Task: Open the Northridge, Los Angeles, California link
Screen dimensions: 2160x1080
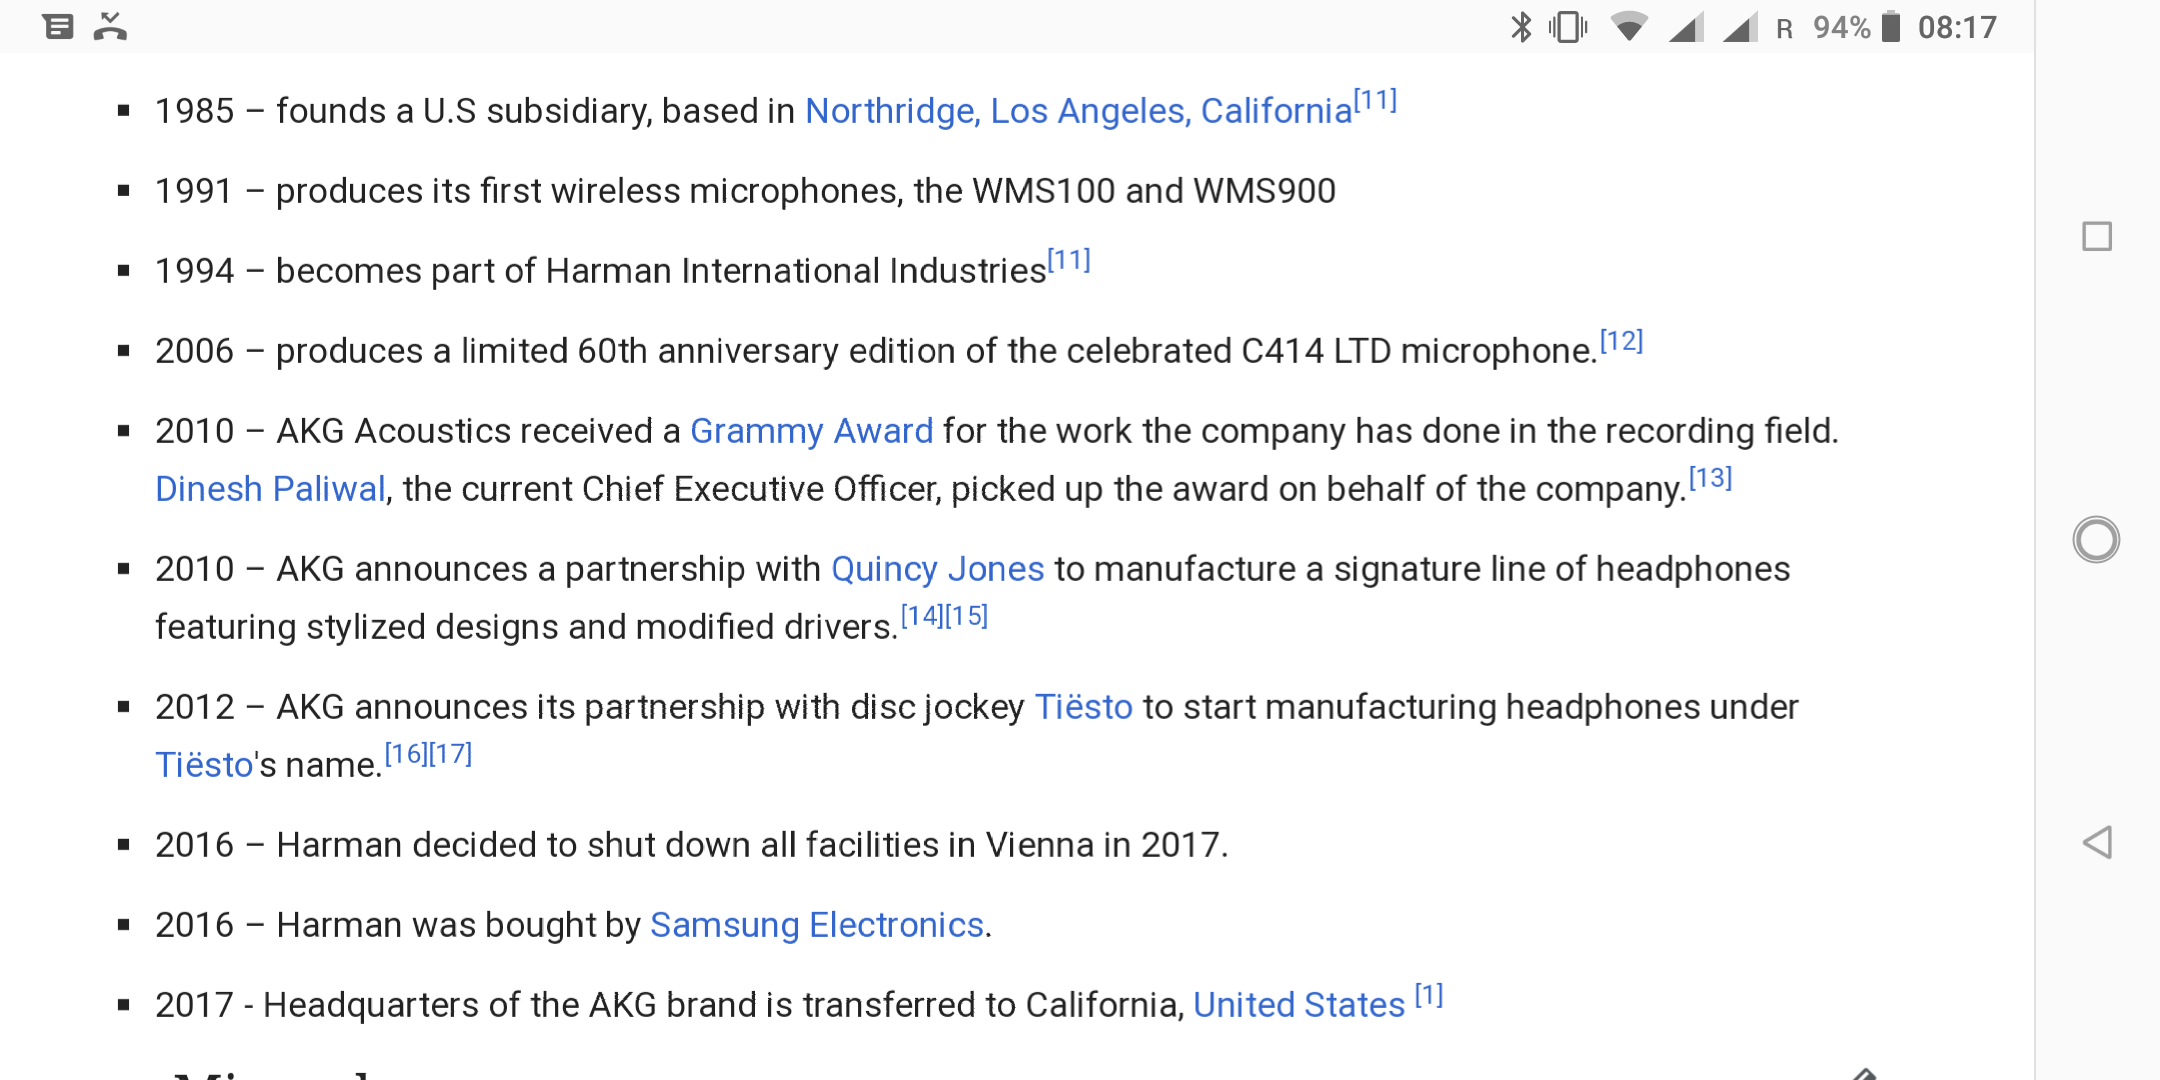Action: (1078, 111)
